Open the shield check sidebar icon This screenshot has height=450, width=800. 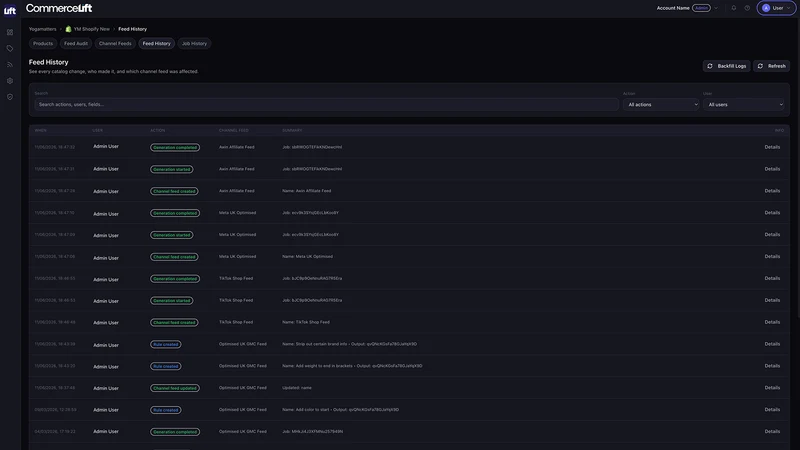coord(10,97)
